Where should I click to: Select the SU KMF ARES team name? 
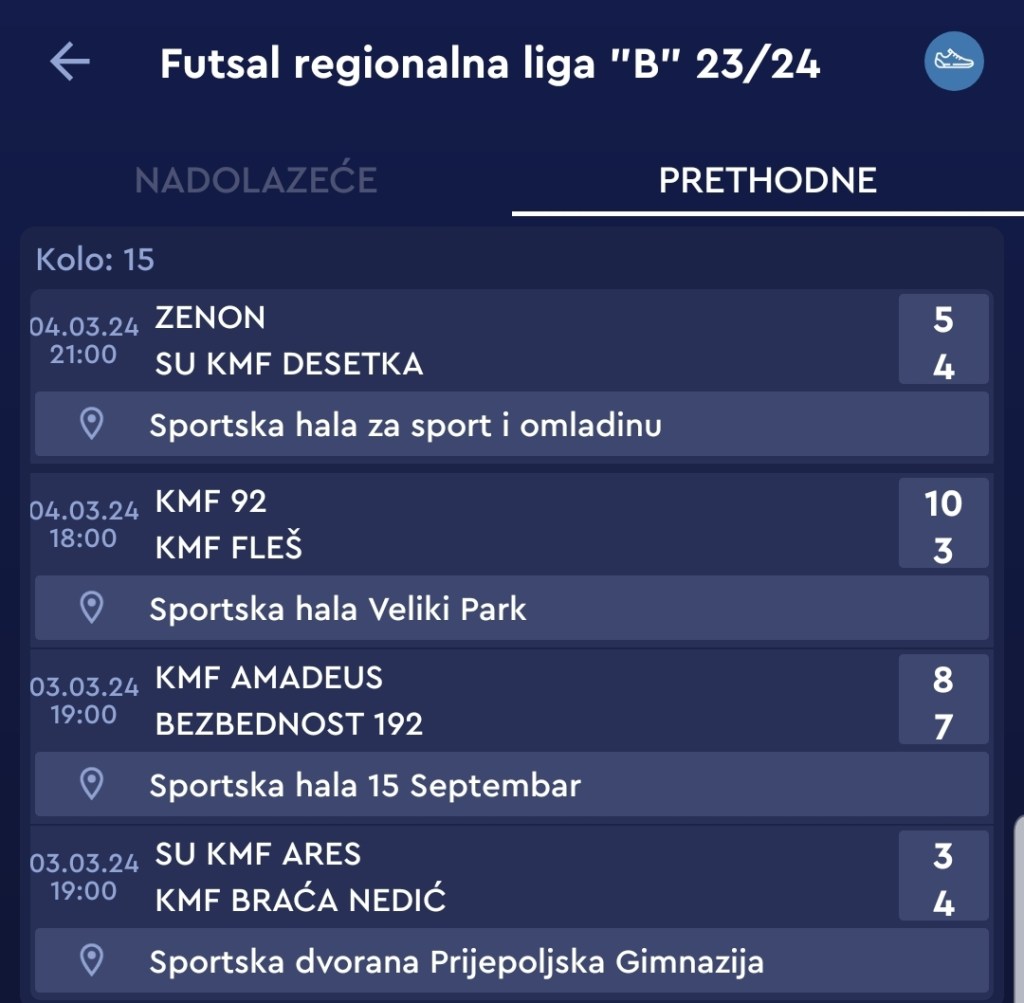258,854
